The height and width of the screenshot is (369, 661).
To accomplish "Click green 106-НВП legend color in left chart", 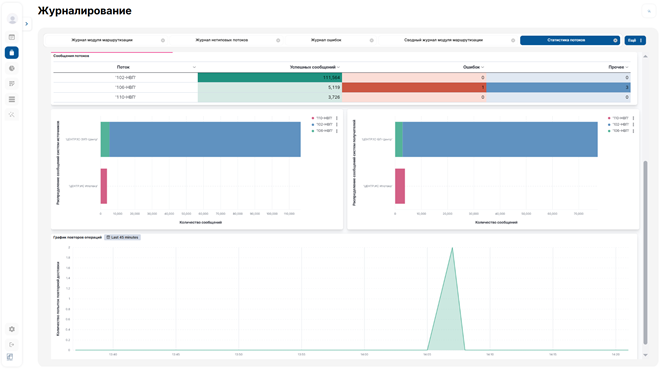I will coord(313,131).
